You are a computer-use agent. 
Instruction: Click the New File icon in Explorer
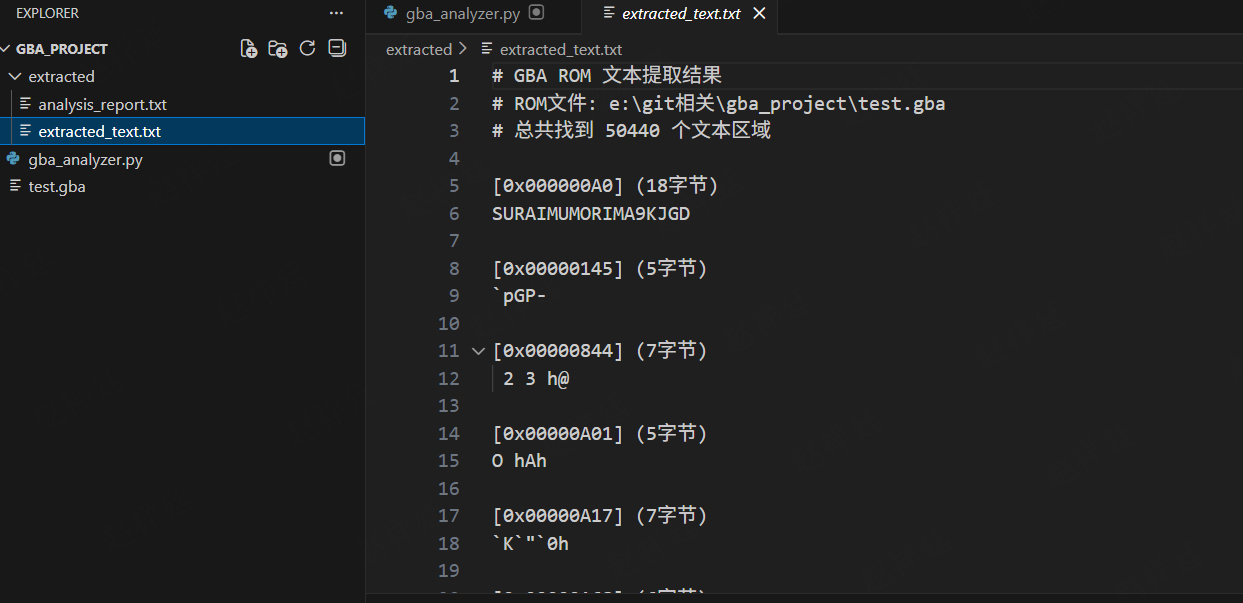click(x=249, y=48)
